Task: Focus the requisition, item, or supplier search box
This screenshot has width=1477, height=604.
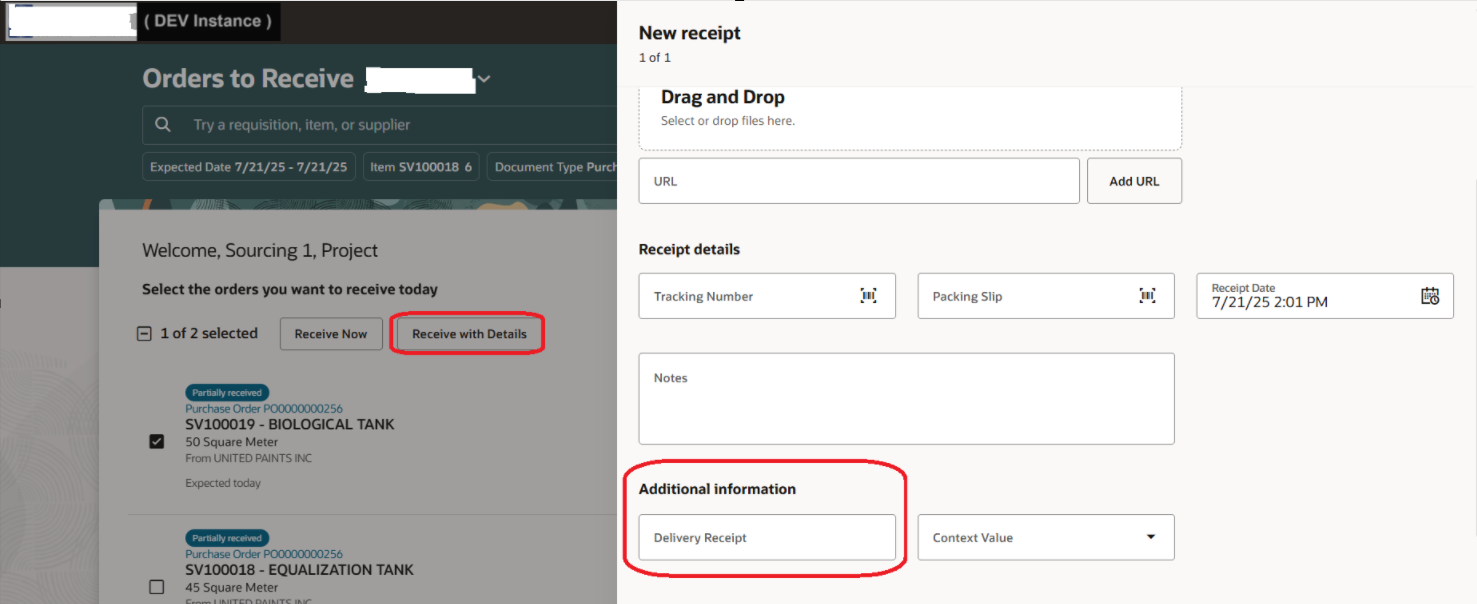Action: (x=380, y=125)
